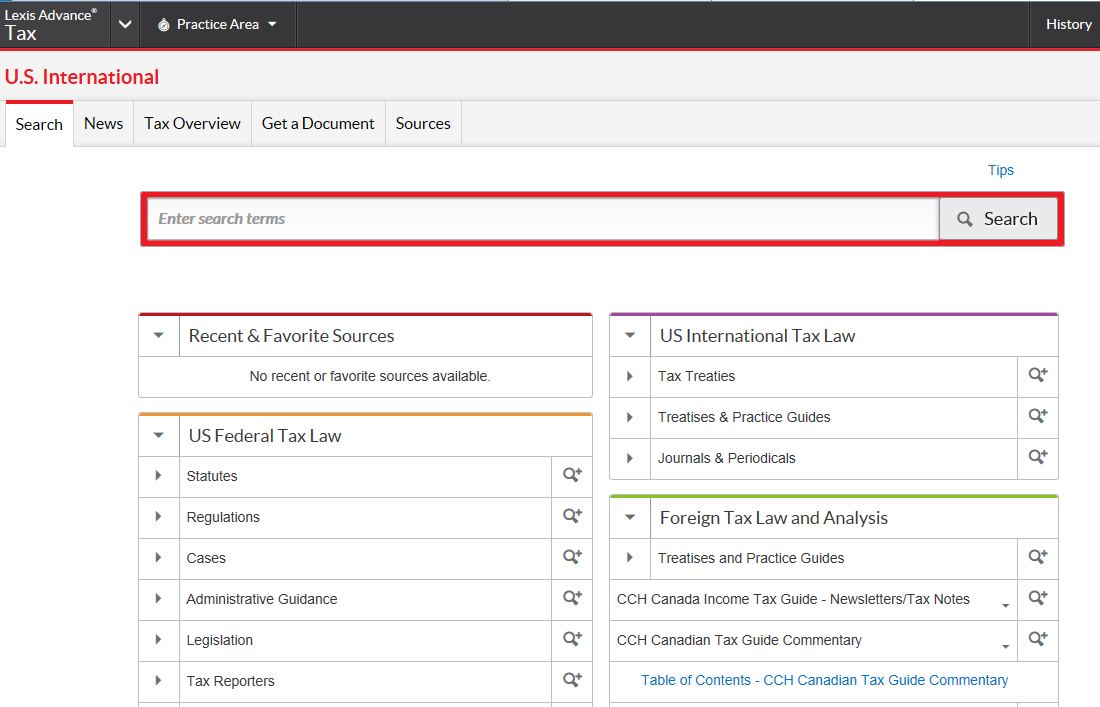Expand the Tax Treaties row

pyautogui.click(x=630, y=377)
